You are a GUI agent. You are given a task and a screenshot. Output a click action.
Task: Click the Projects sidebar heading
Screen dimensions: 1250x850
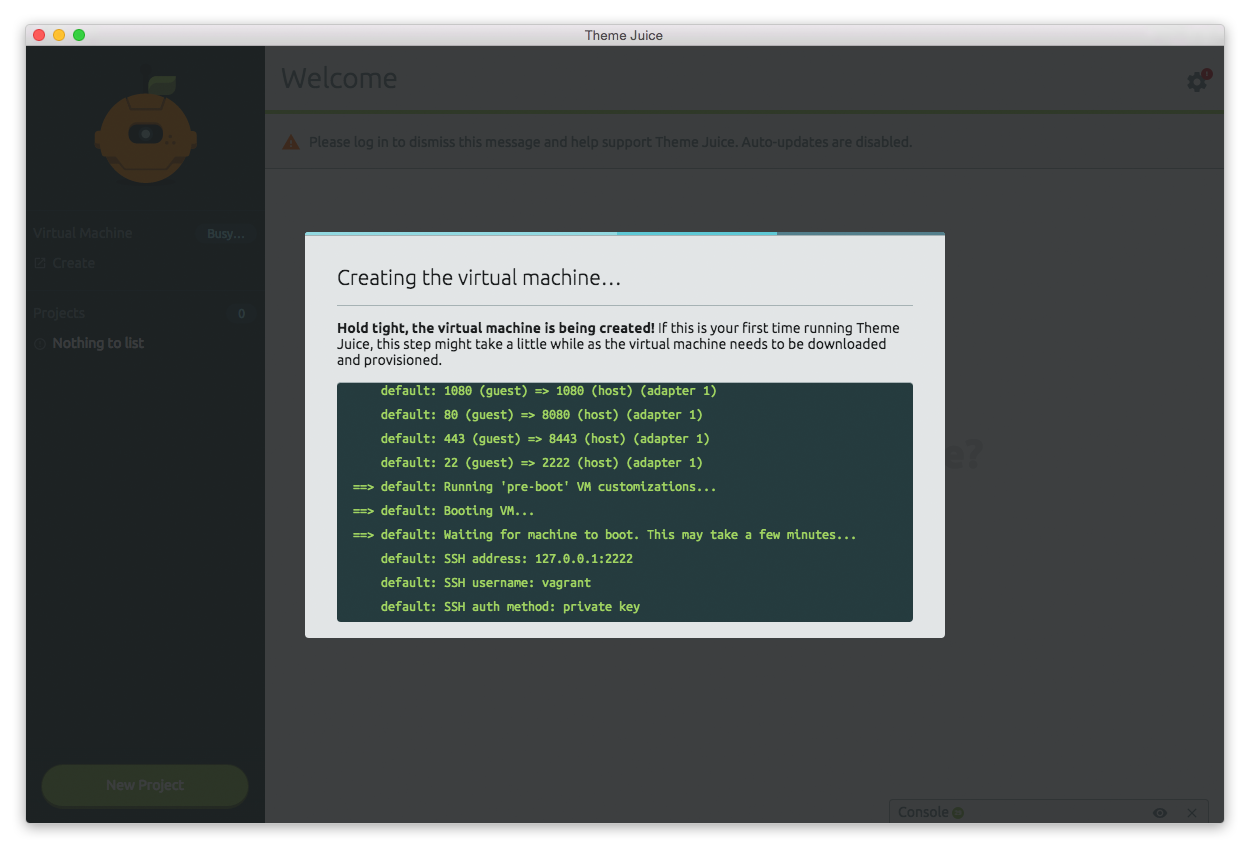click(59, 313)
